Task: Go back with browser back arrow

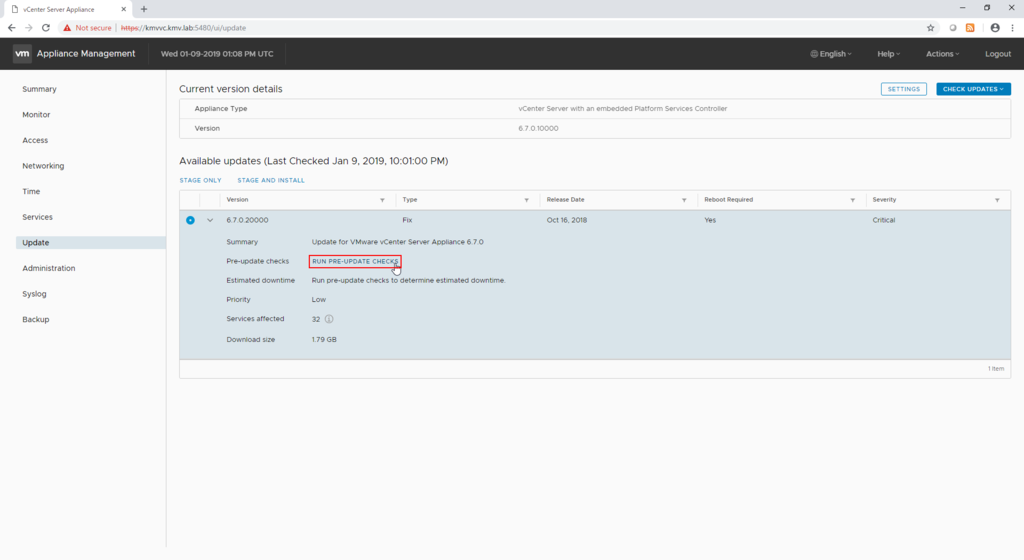Action: tap(11, 28)
